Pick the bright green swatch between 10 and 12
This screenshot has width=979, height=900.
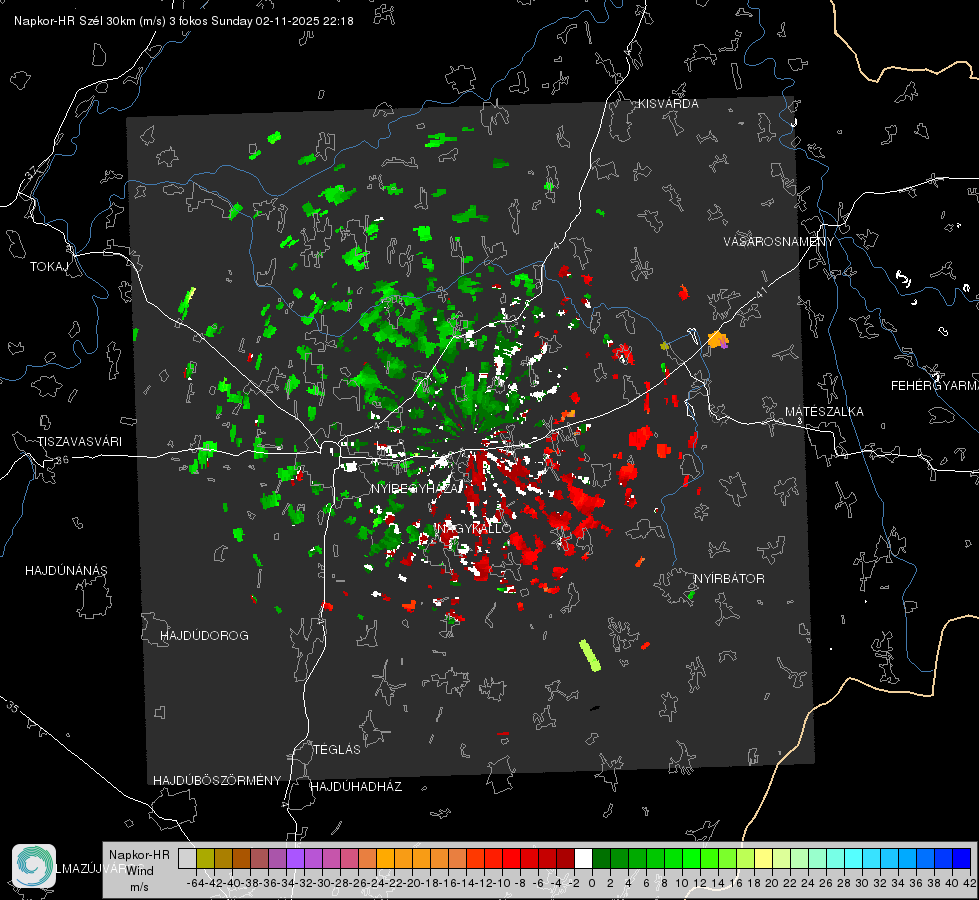point(691,858)
